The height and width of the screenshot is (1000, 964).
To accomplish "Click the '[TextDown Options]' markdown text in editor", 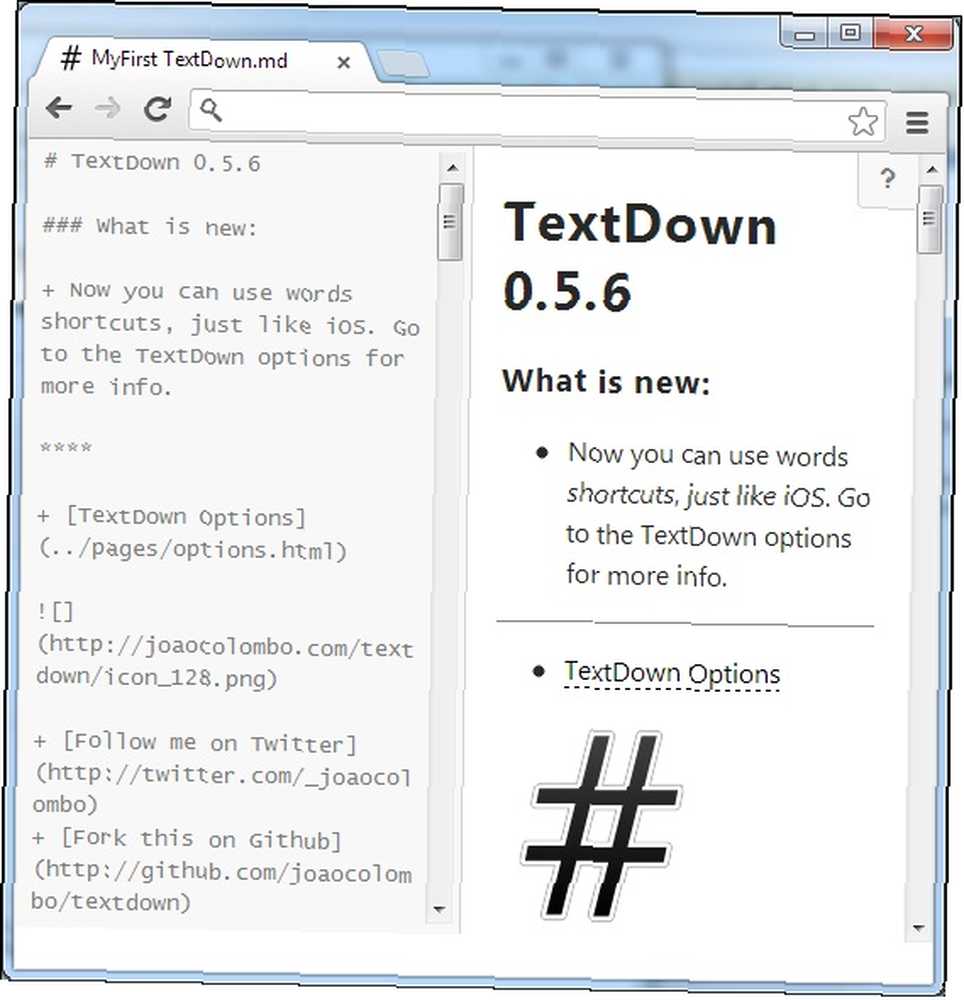I will click(x=186, y=517).
